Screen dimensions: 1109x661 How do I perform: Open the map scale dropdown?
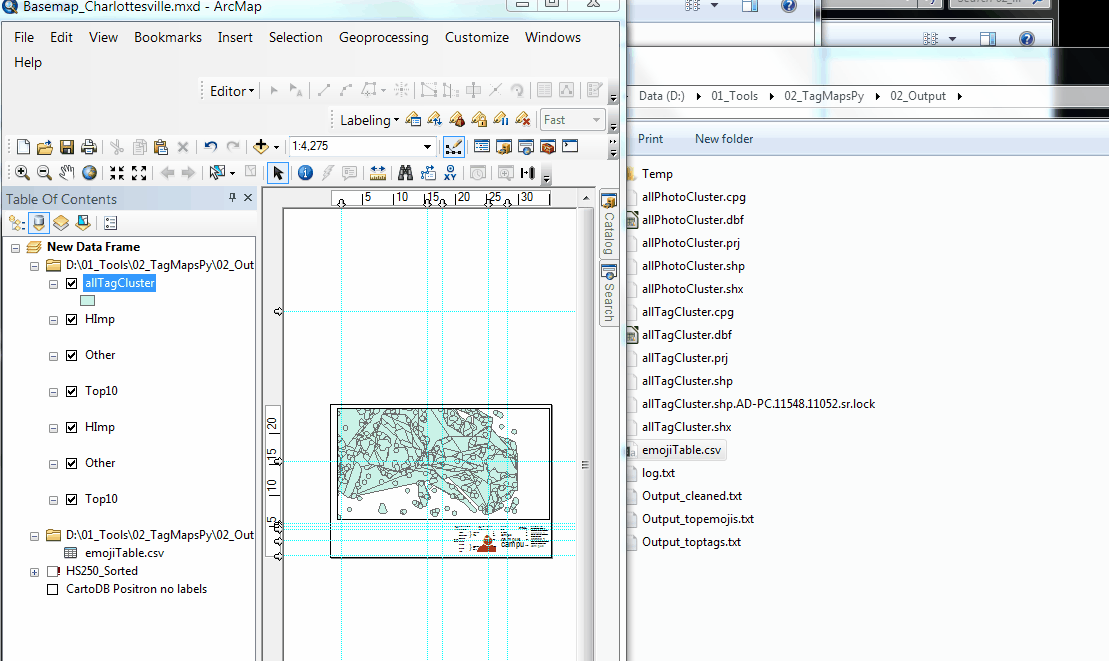(427, 145)
